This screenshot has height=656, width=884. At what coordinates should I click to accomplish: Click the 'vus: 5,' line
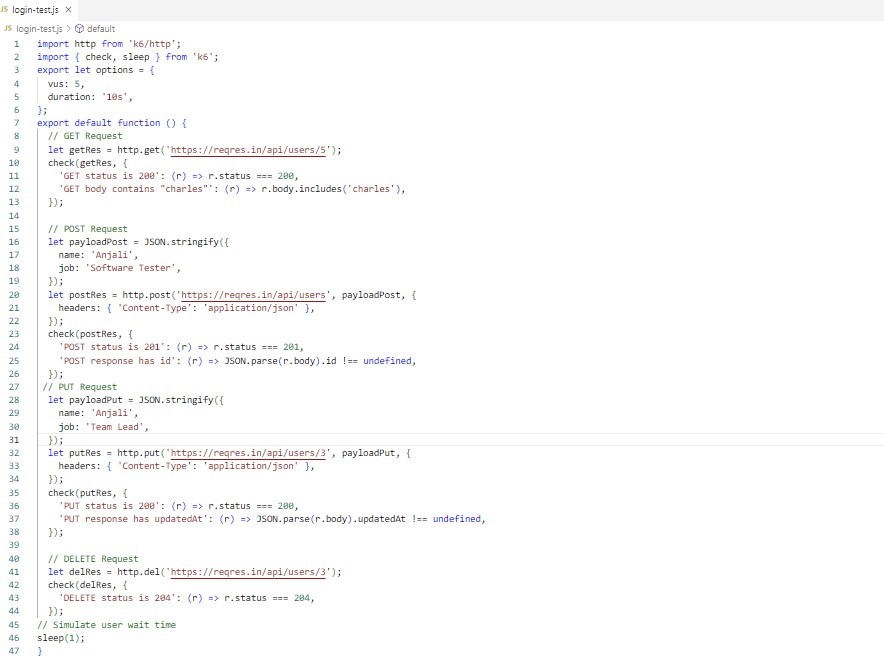(66, 84)
